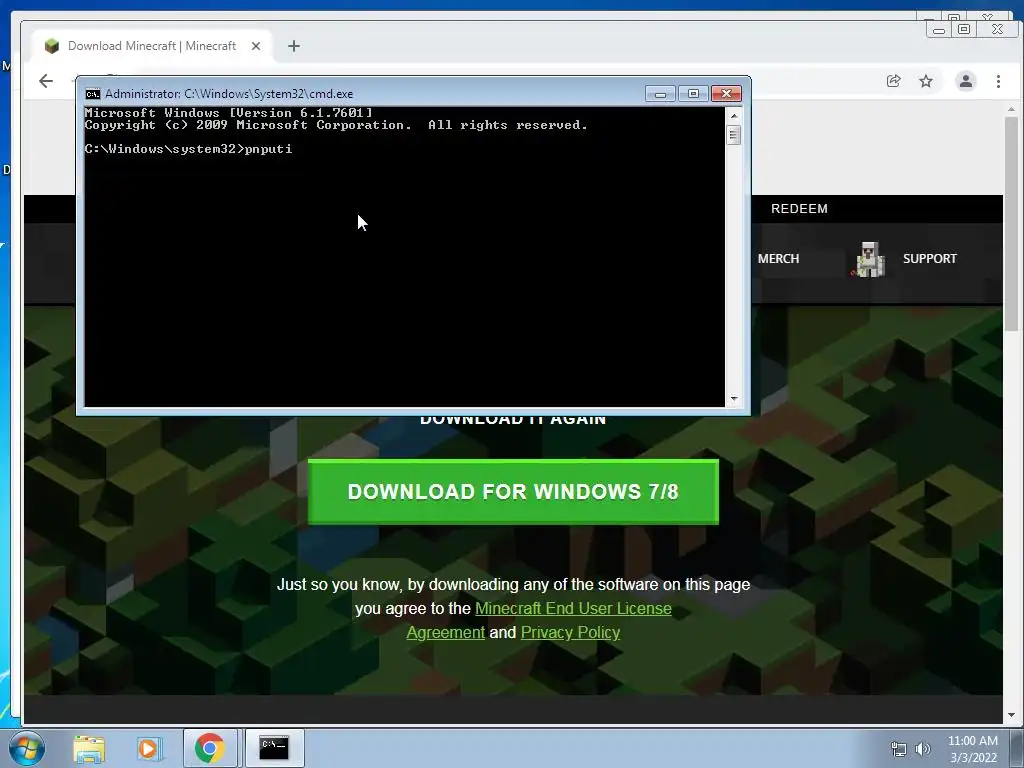Open Minecraft End User License link
Image resolution: width=1024 pixels, height=768 pixels.
(573, 608)
